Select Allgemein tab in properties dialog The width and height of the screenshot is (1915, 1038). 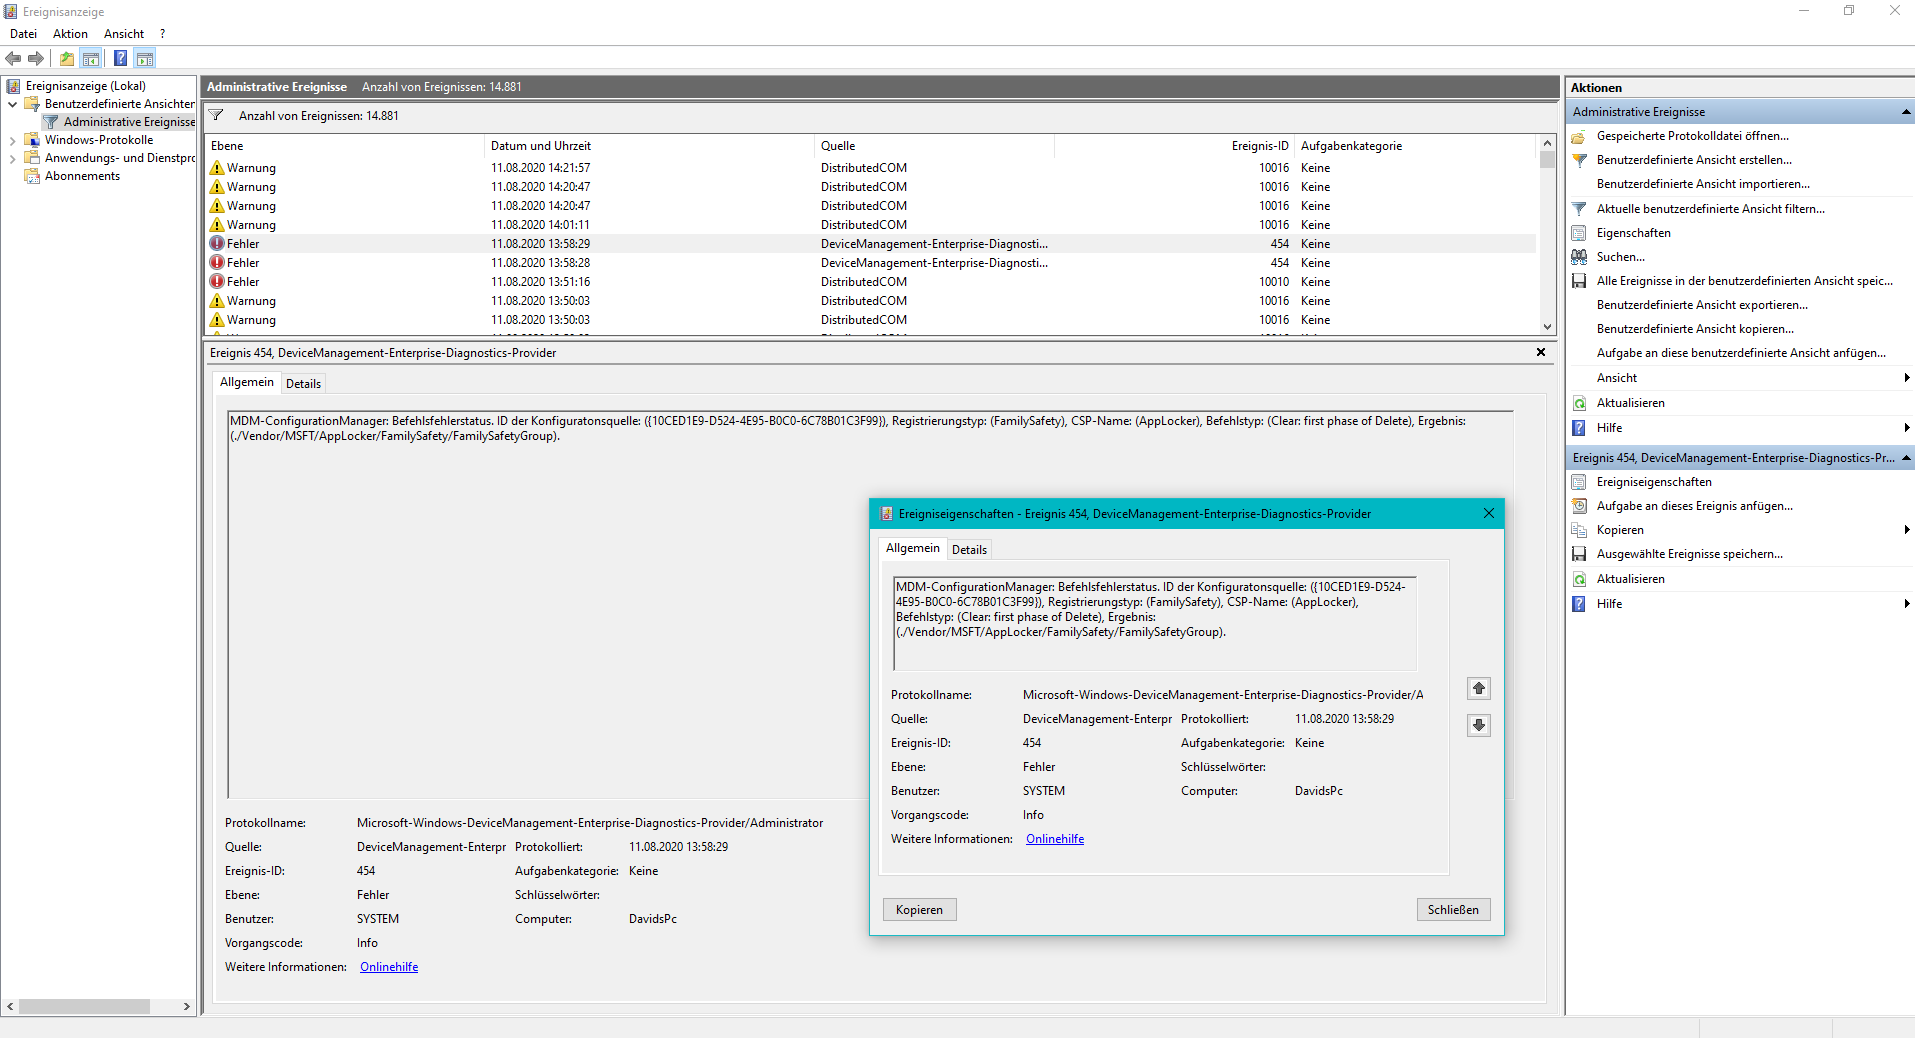(912, 548)
